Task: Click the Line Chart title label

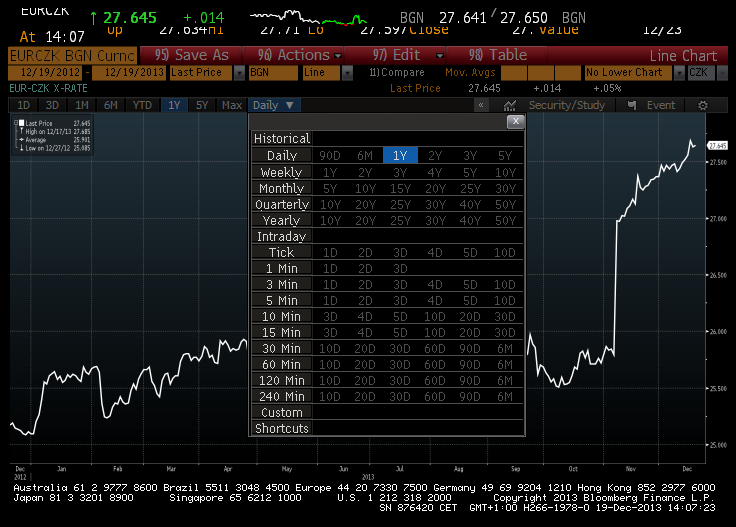Action: (683, 56)
